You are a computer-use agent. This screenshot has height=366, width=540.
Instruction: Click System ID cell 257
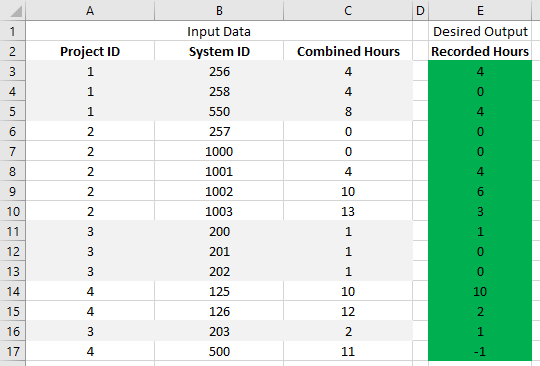[x=219, y=131]
